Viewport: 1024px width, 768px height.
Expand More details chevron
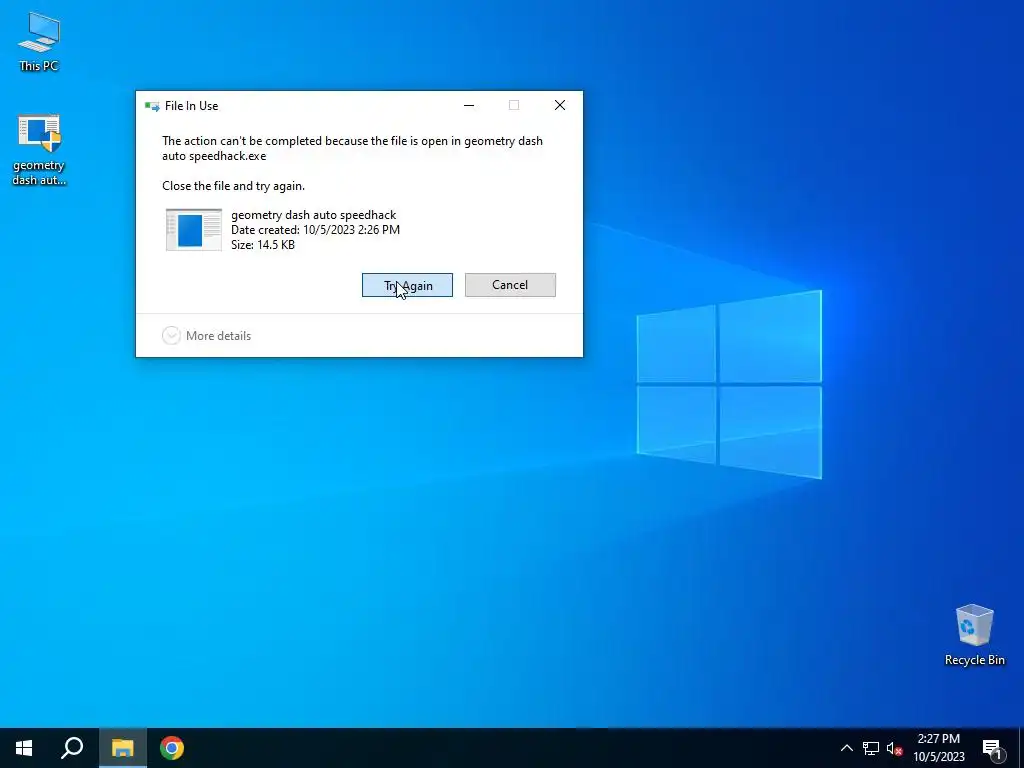pos(171,336)
